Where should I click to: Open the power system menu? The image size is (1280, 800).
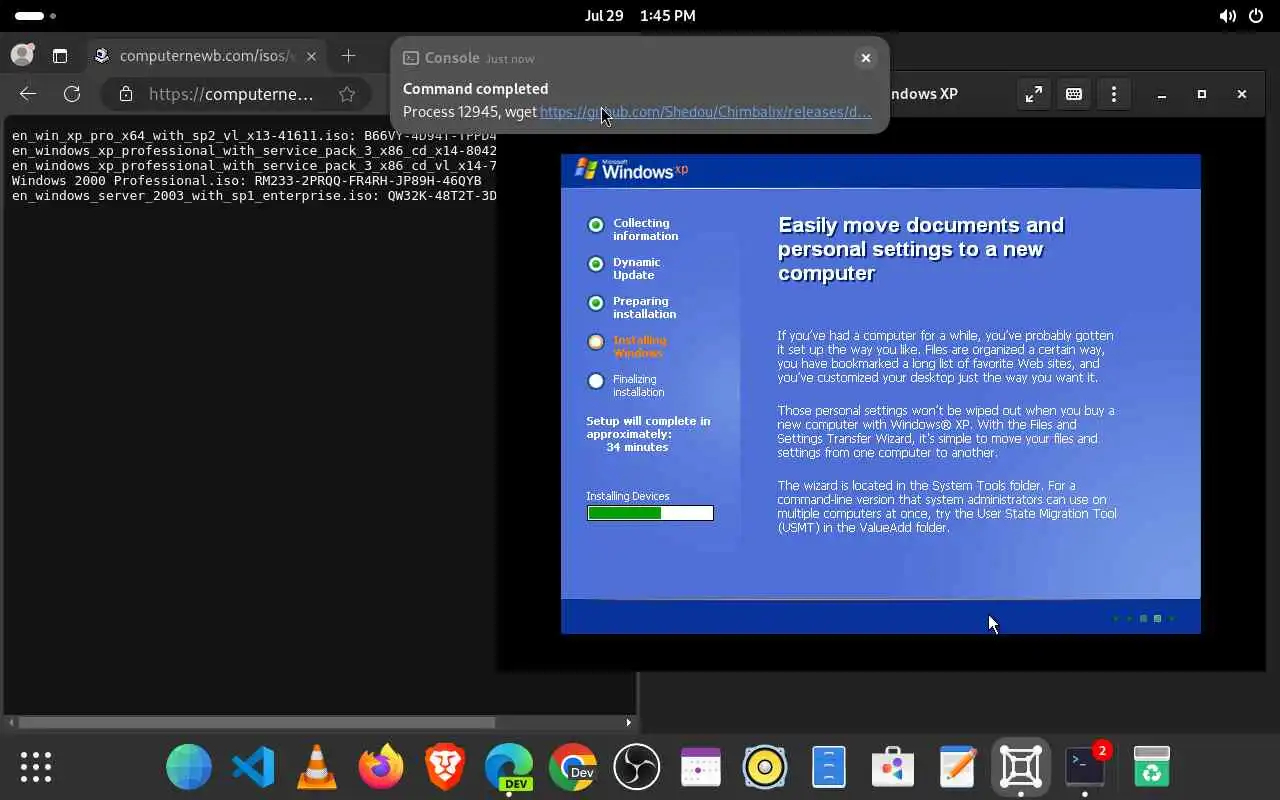point(1256,16)
